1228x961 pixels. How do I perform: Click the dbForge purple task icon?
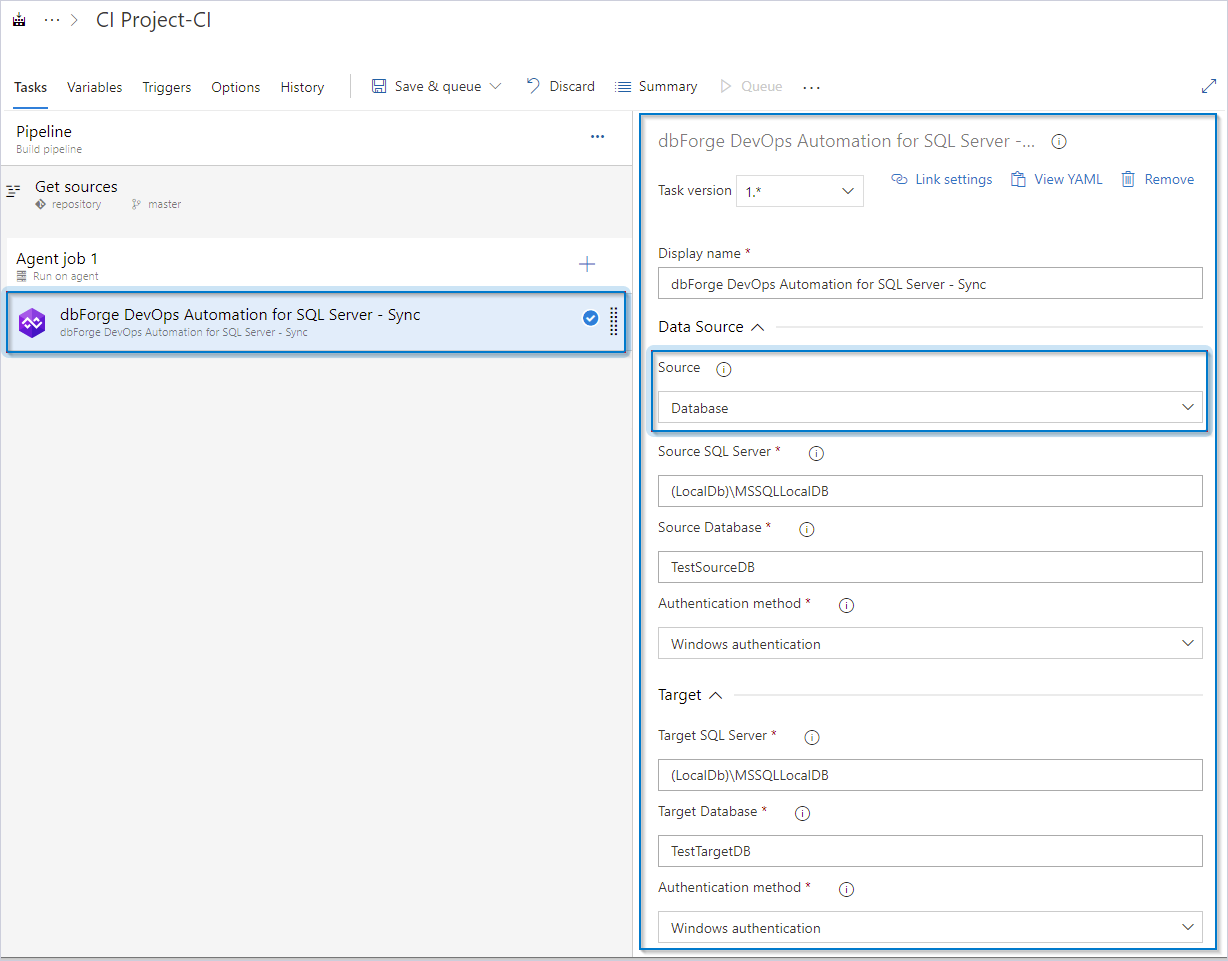click(x=32, y=322)
